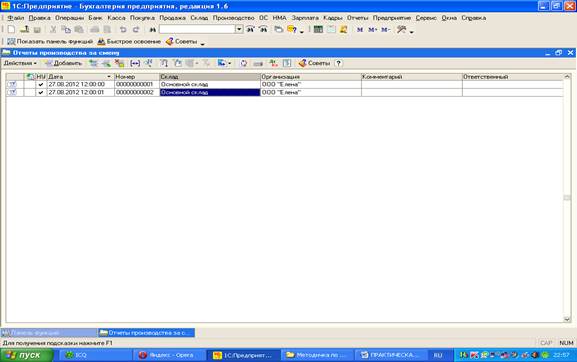Open the Зарплата menu
The width and height of the screenshot is (577, 362).
(305, 18)
